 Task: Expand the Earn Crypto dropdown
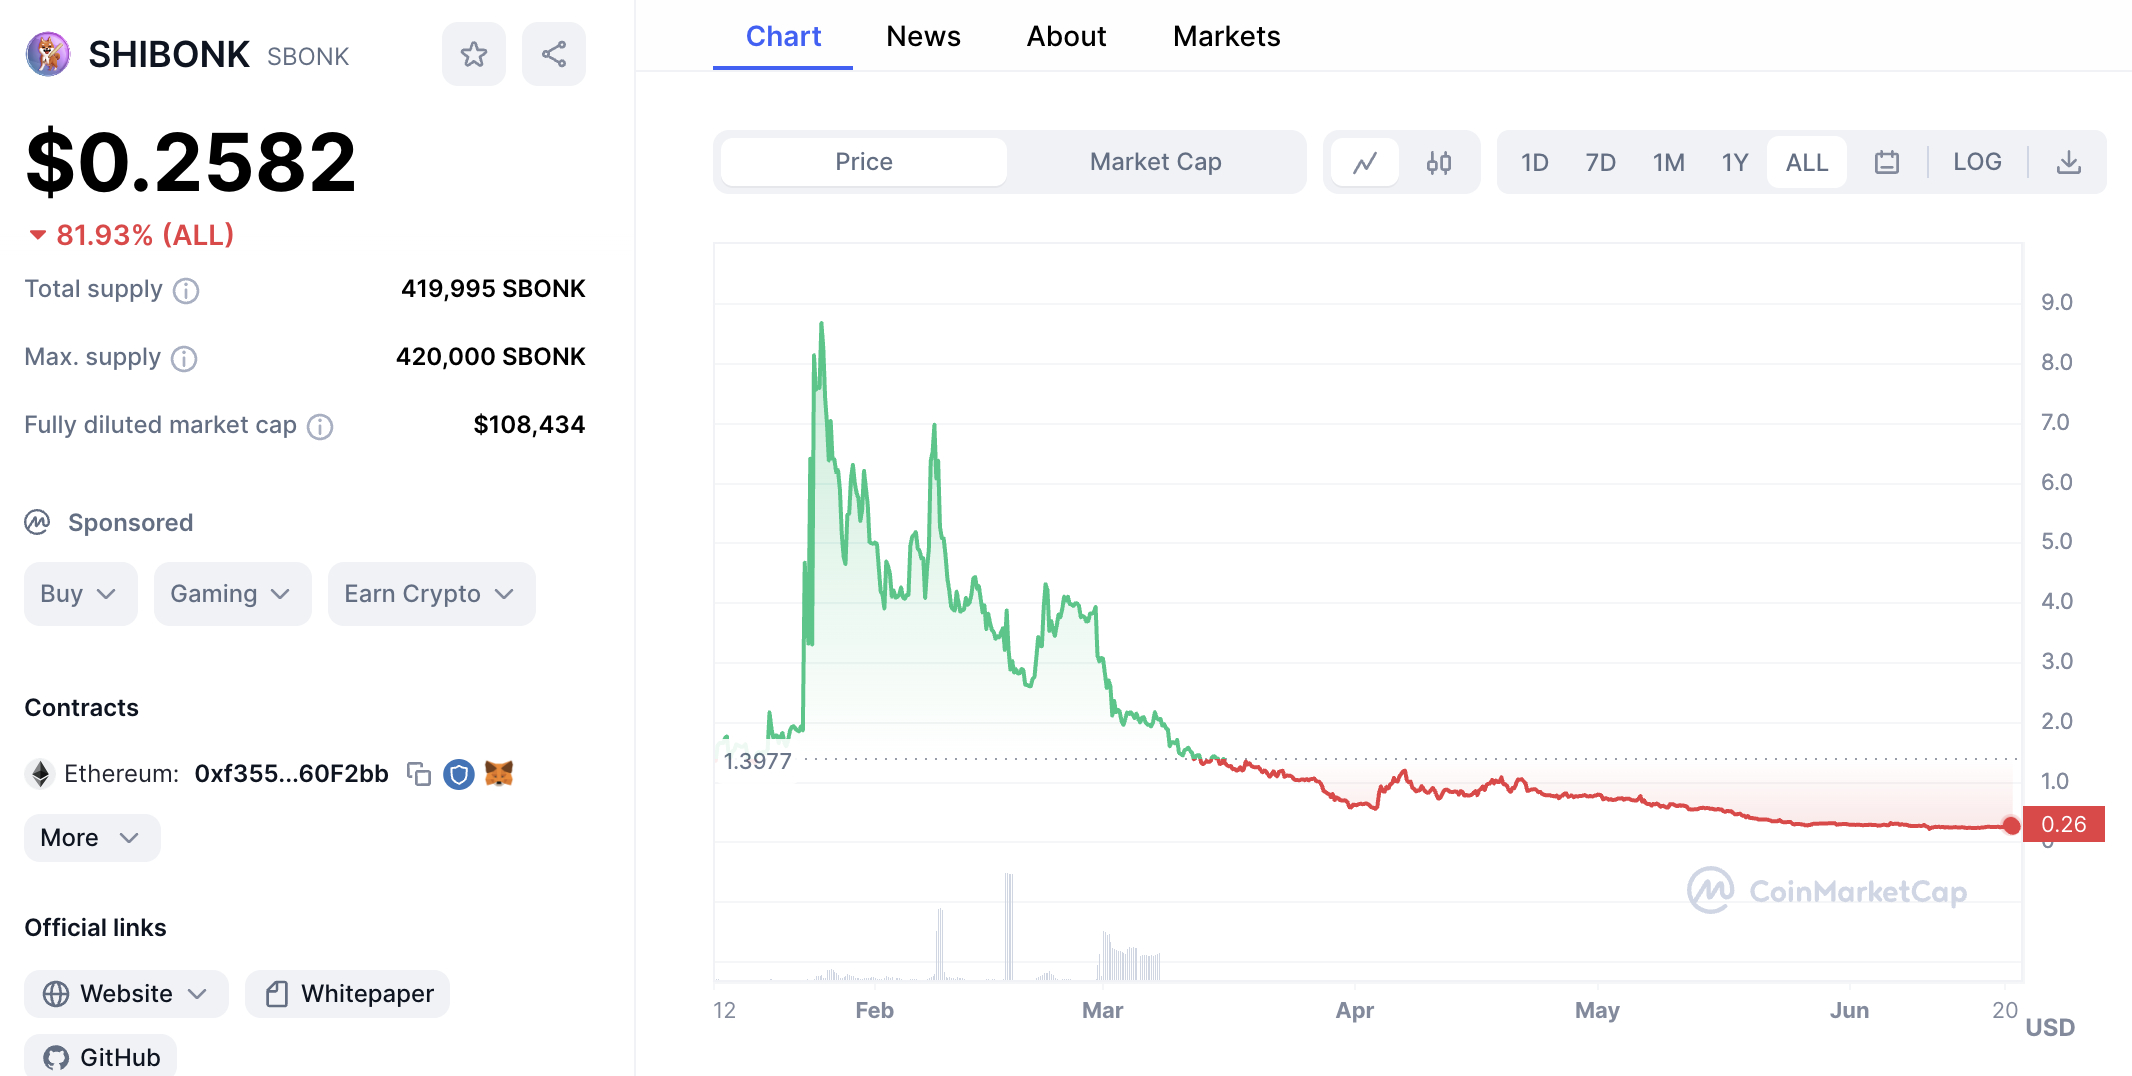[431, 594]
